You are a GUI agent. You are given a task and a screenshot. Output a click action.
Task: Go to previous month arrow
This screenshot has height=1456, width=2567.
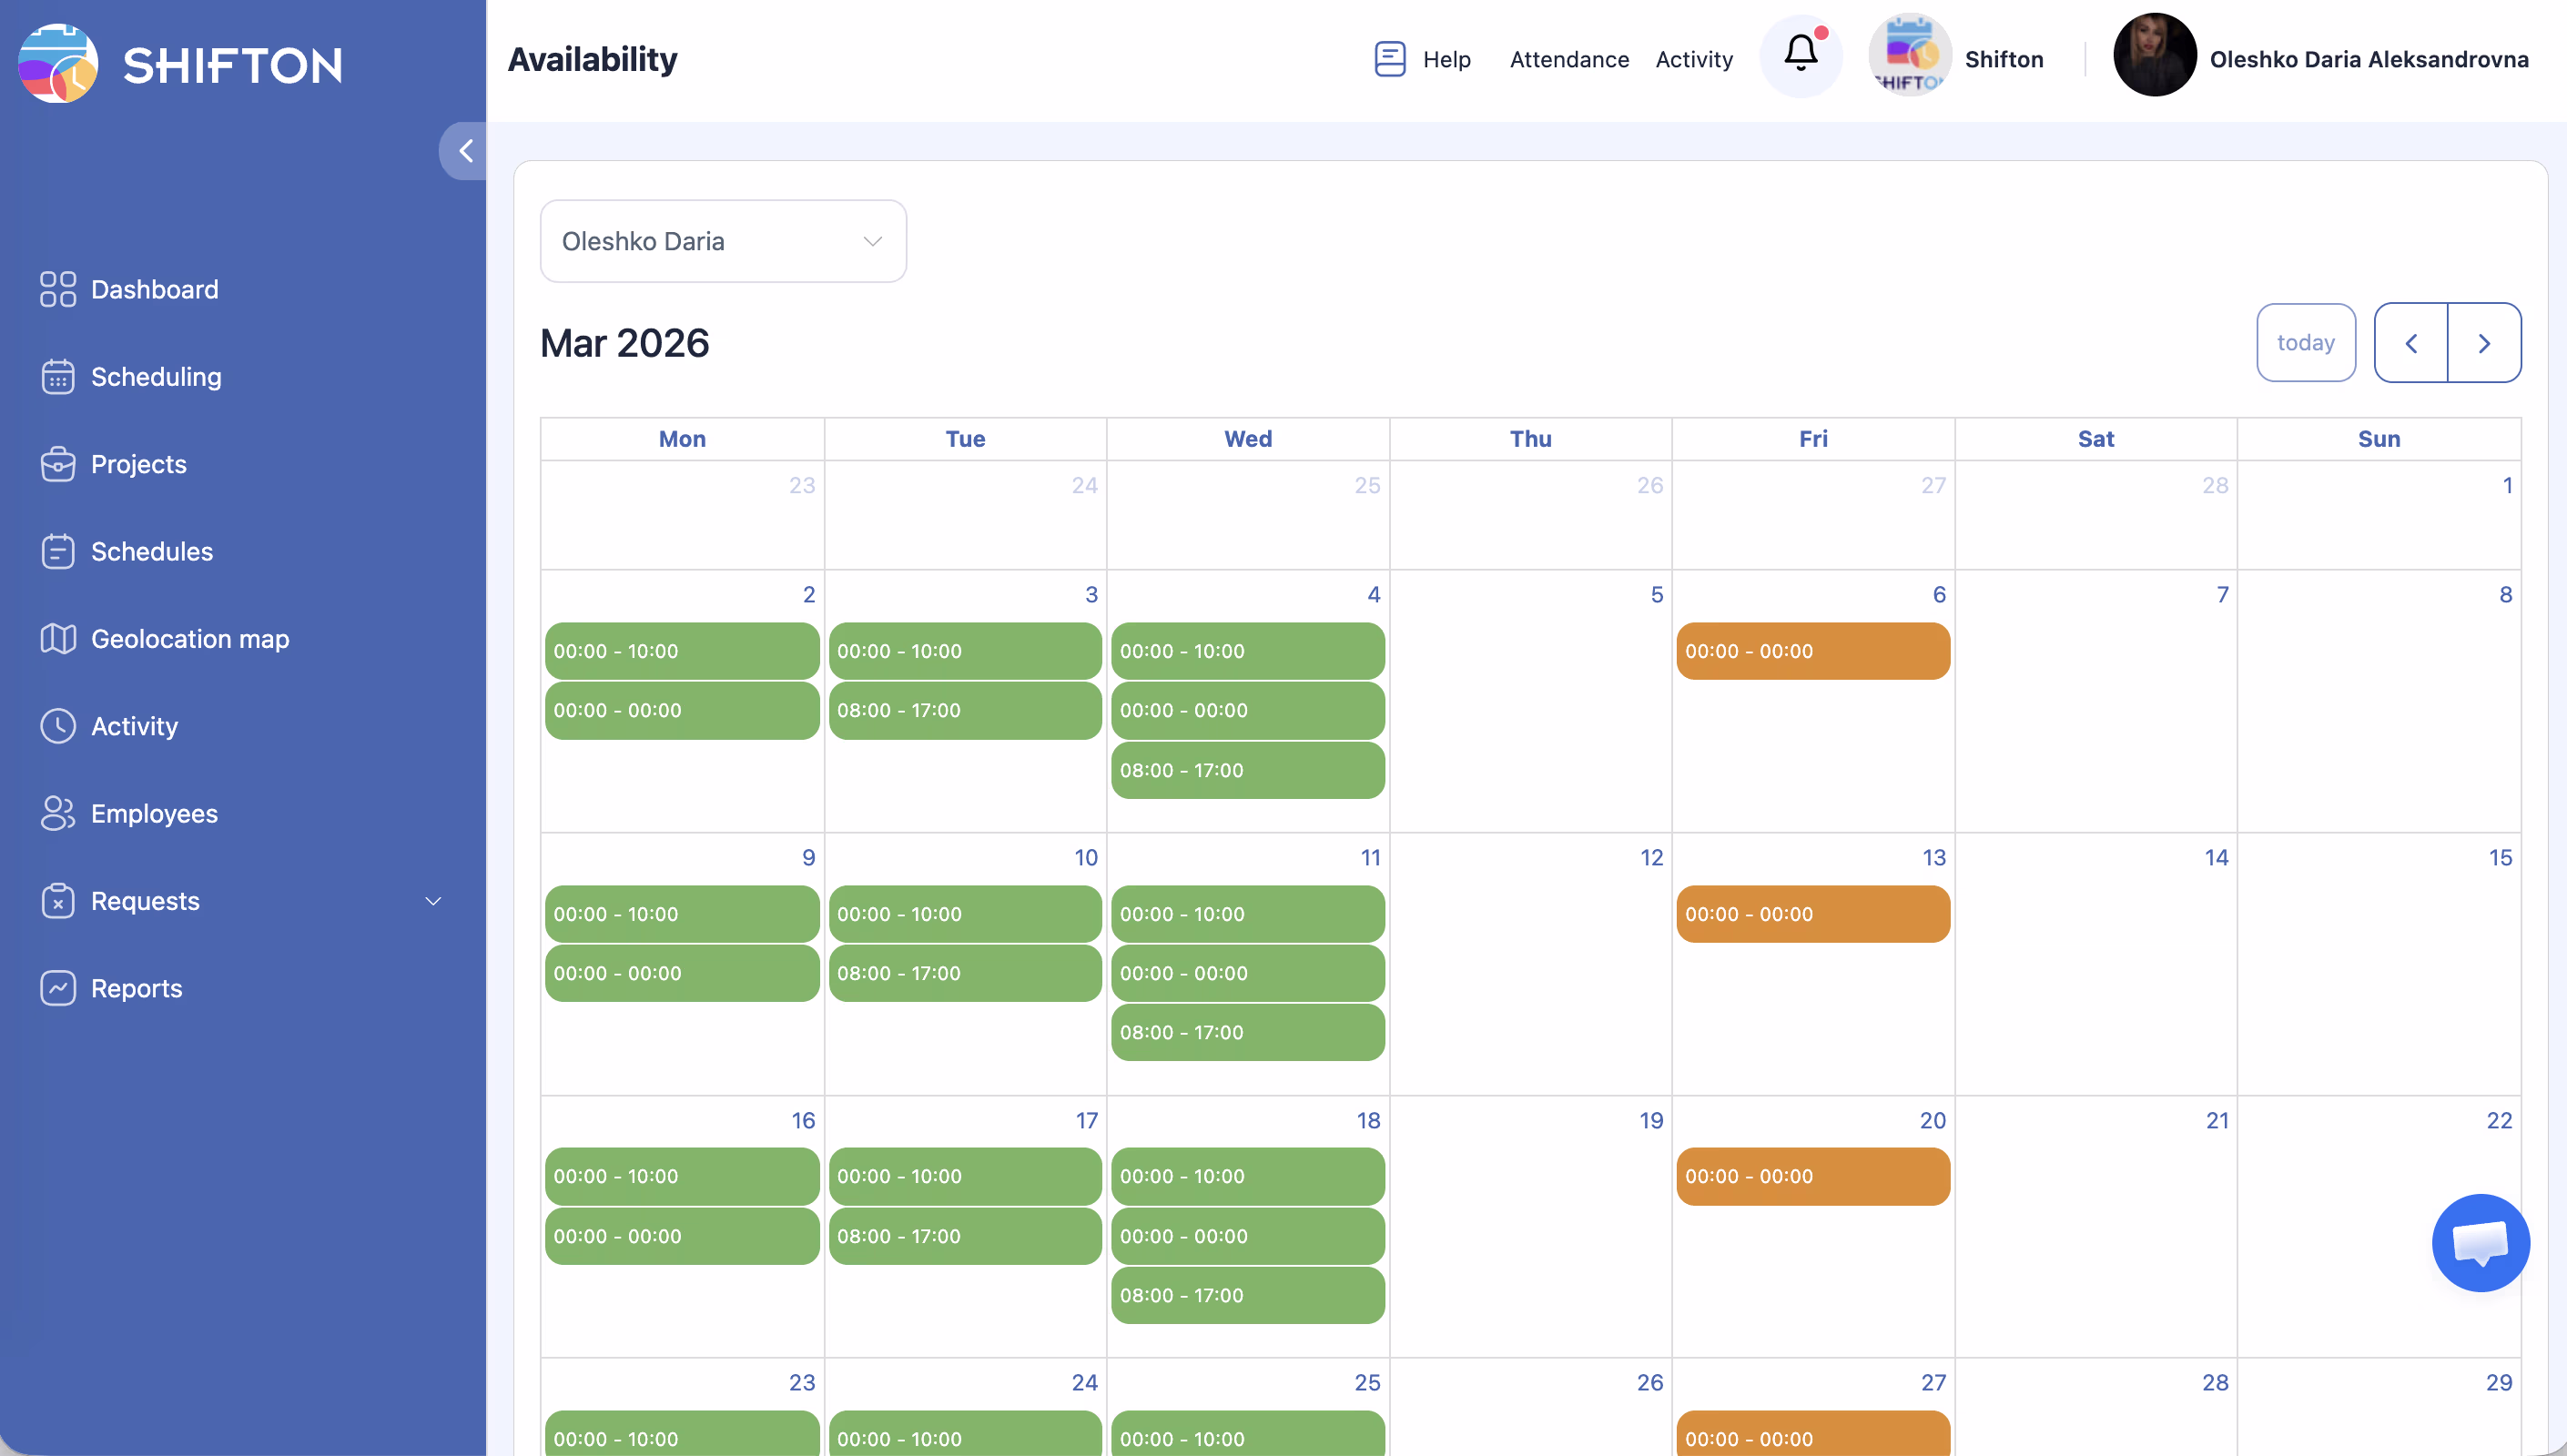click(2411, 343)
